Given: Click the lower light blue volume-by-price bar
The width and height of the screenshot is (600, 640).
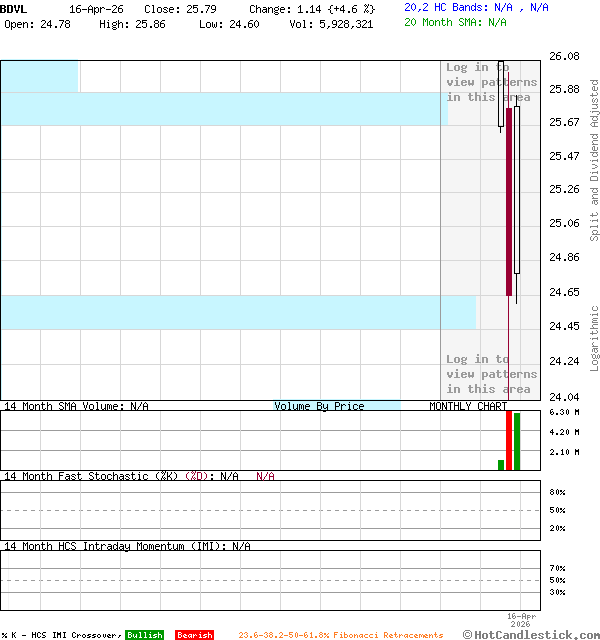Looking at the screenshot, I should tap(238, 312).
